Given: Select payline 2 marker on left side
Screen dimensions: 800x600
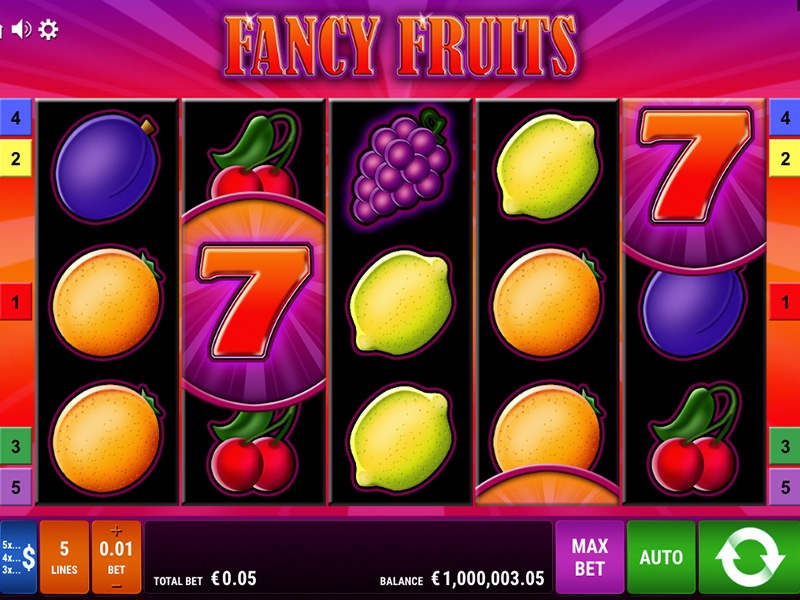Looking at the screenshot, I should click(15, 159).
